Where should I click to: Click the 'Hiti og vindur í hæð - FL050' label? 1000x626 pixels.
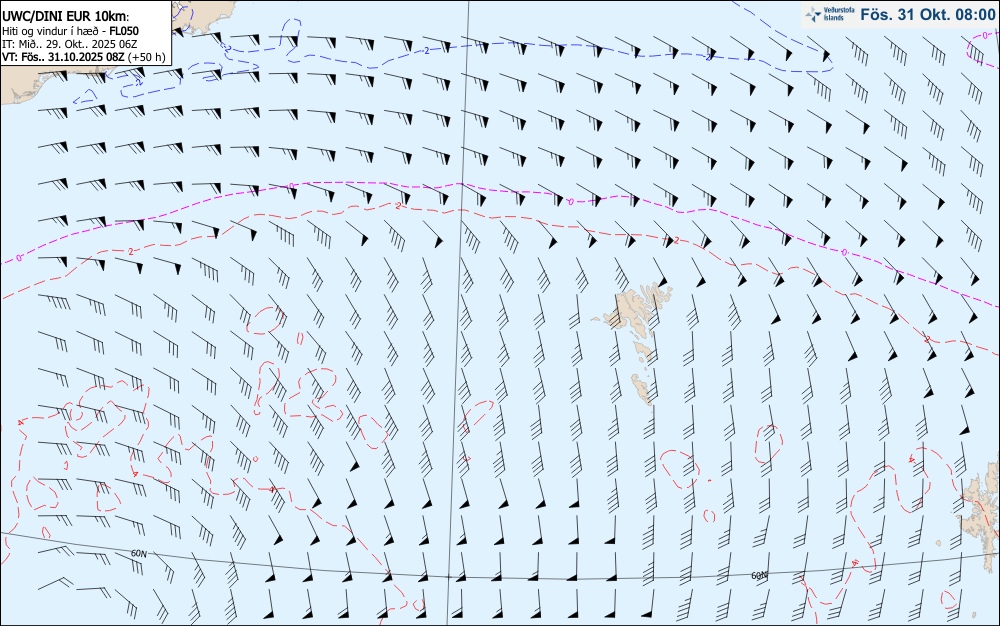[70, 31]
